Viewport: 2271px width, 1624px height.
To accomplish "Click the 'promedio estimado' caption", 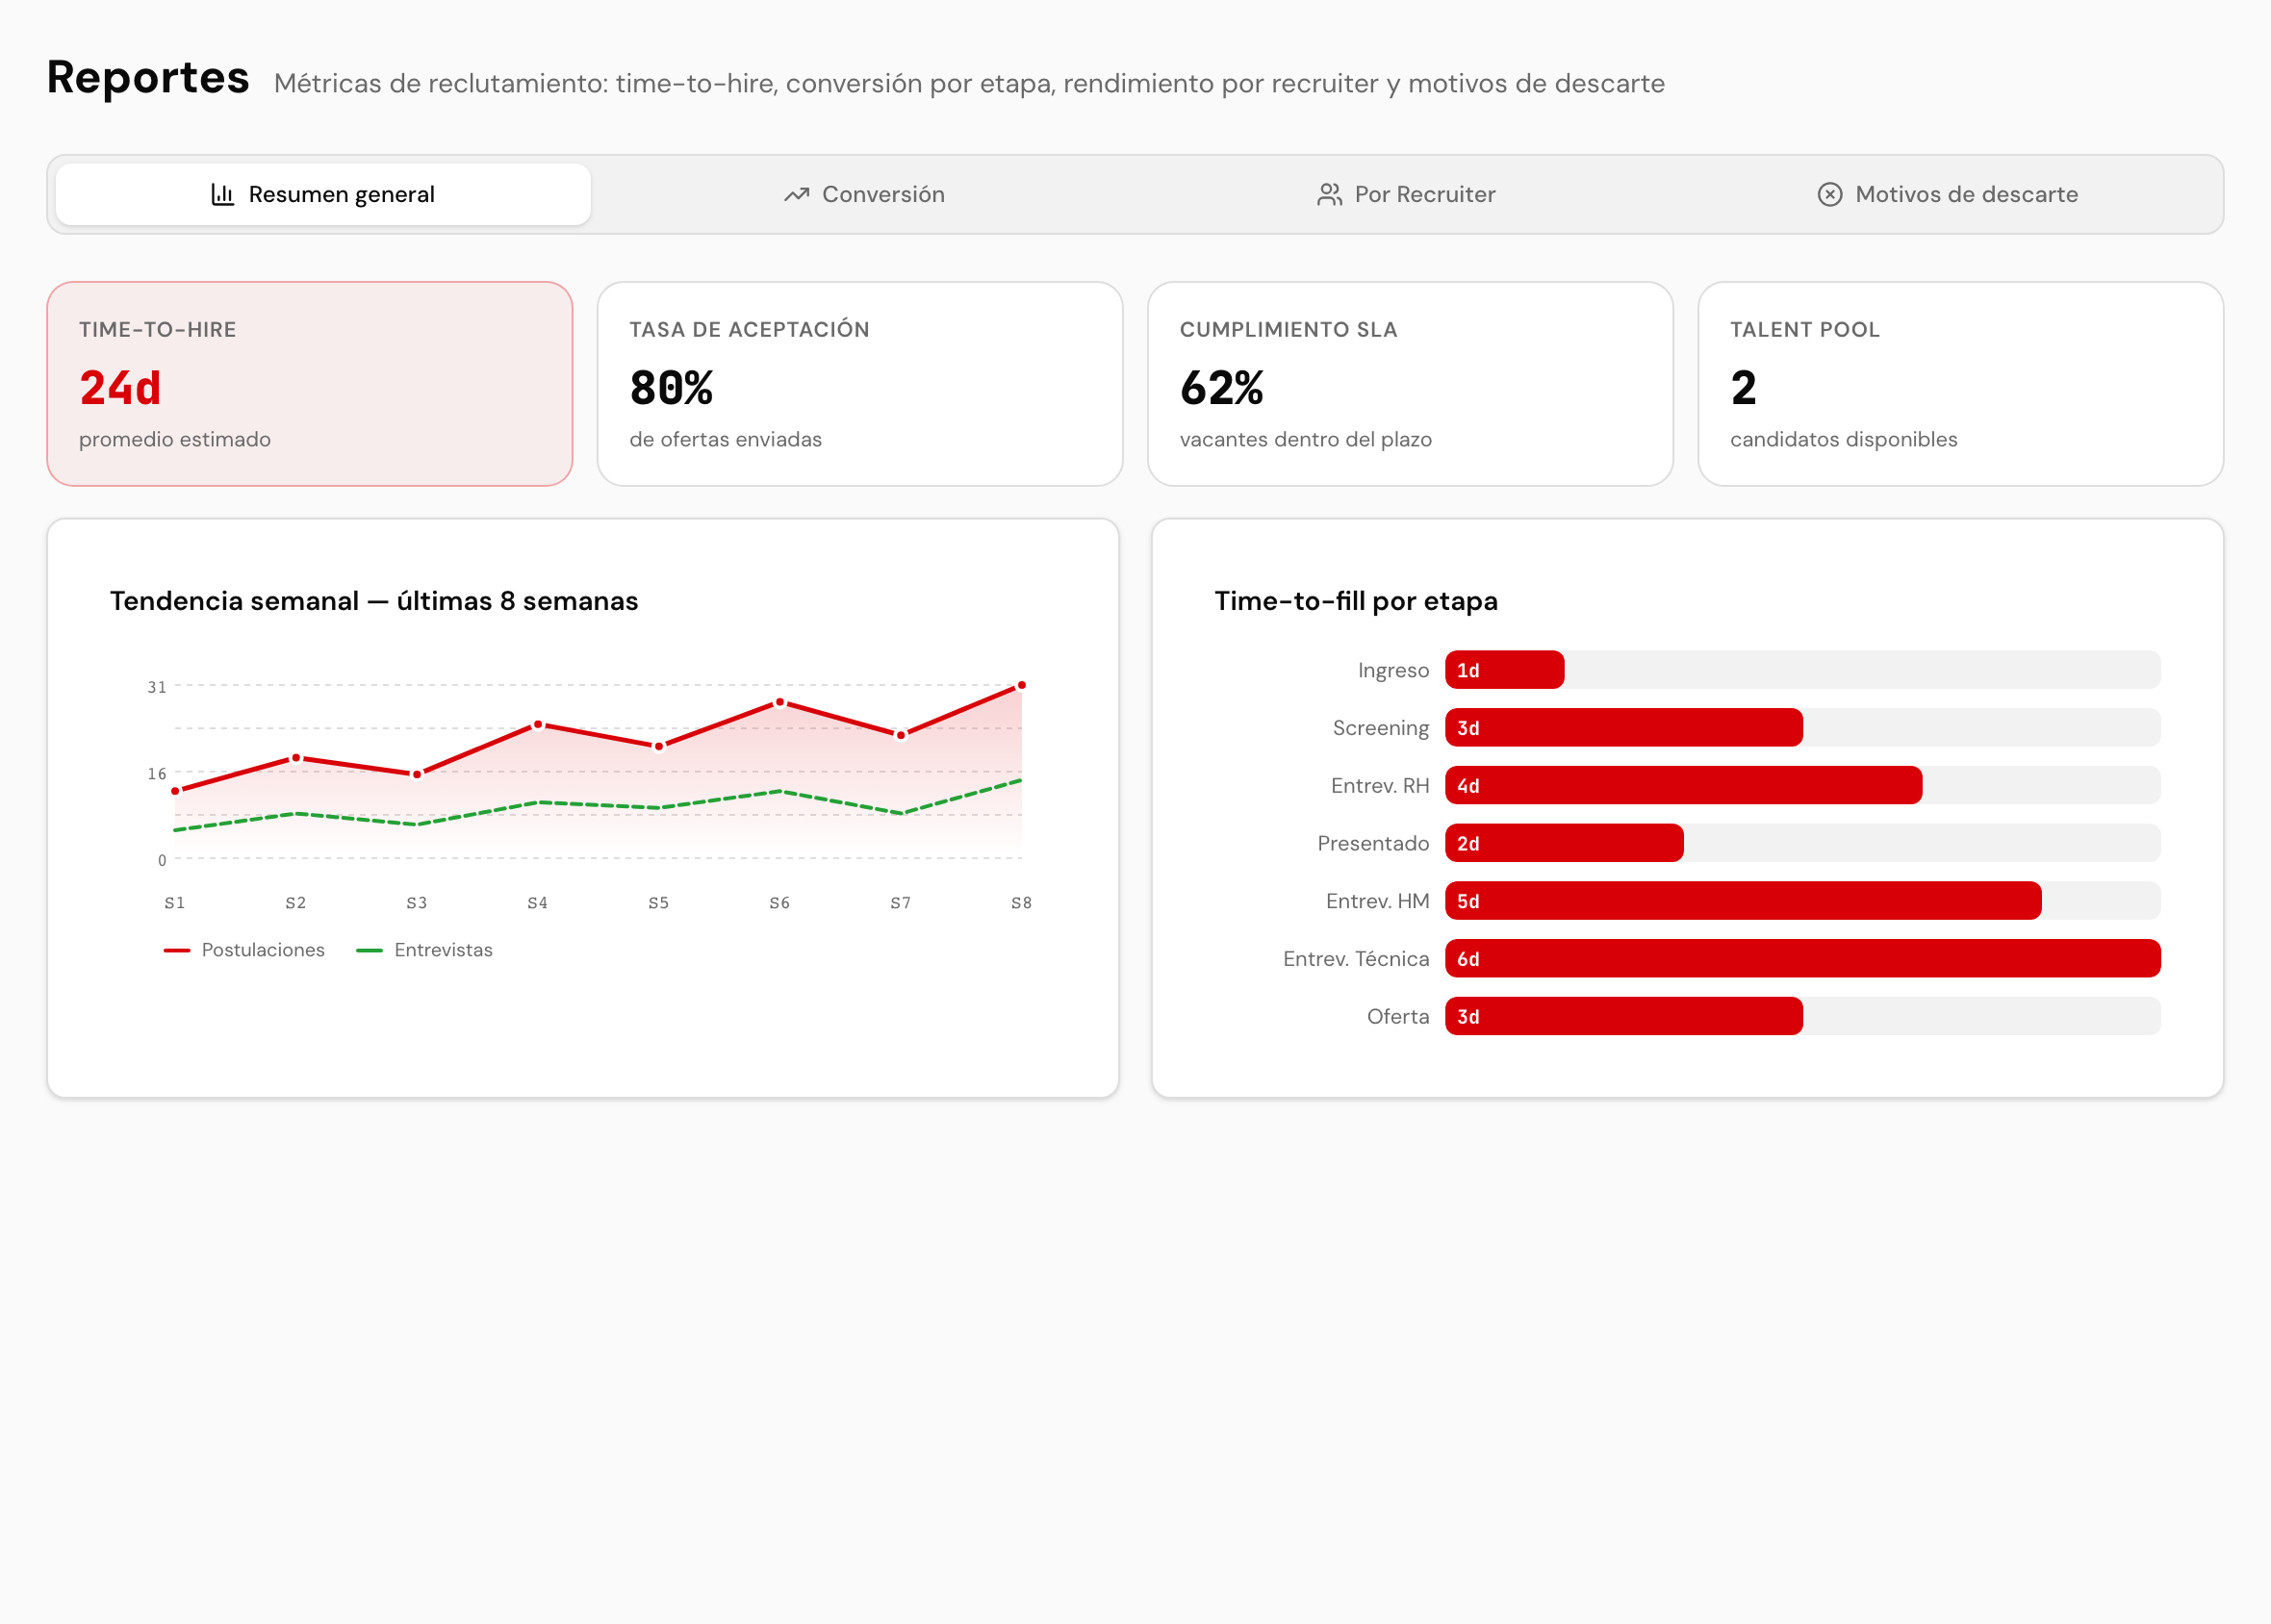I will [x=175, y=440].
